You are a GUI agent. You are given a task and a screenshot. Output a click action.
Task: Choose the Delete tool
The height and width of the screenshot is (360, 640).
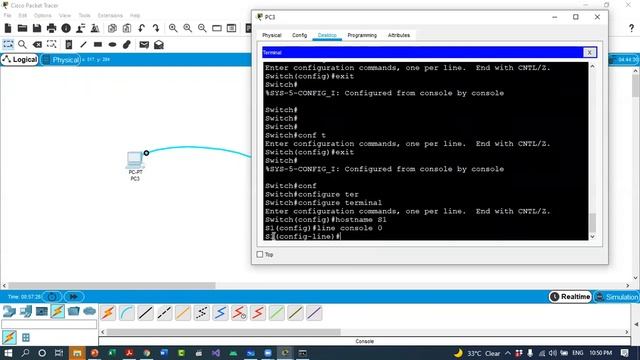click(x=37, y=44)
